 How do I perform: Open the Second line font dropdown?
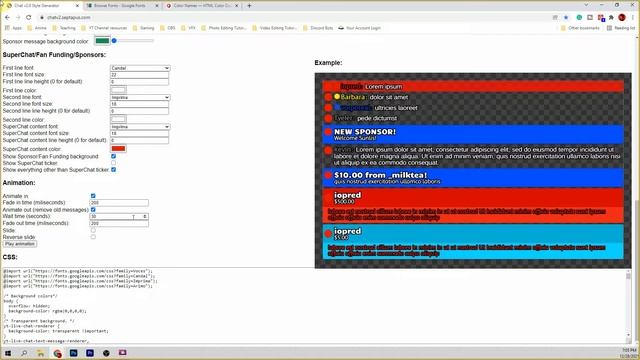click(140, 98)
